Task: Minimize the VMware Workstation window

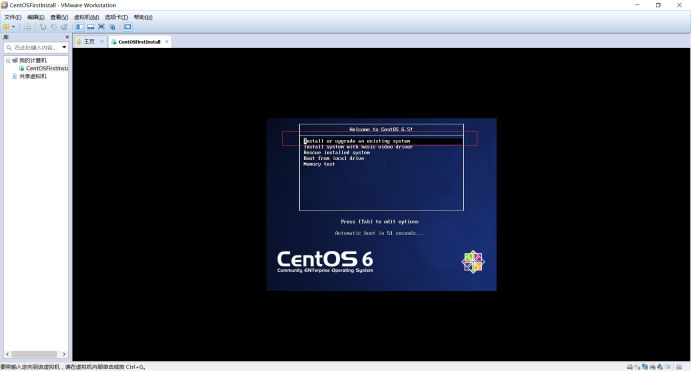Action: [637, 5]
